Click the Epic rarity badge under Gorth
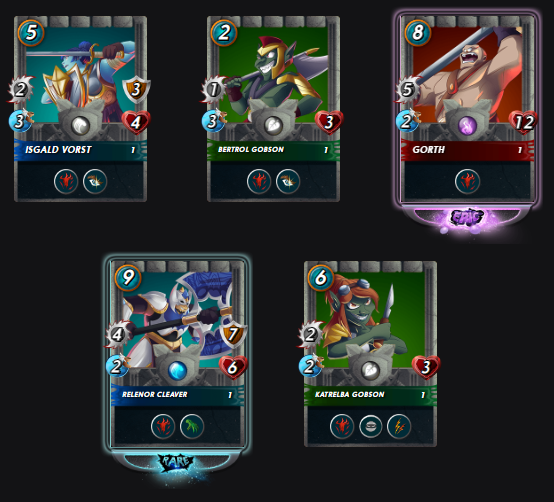The width and height of the screenshot is (554, 502). 467,218
